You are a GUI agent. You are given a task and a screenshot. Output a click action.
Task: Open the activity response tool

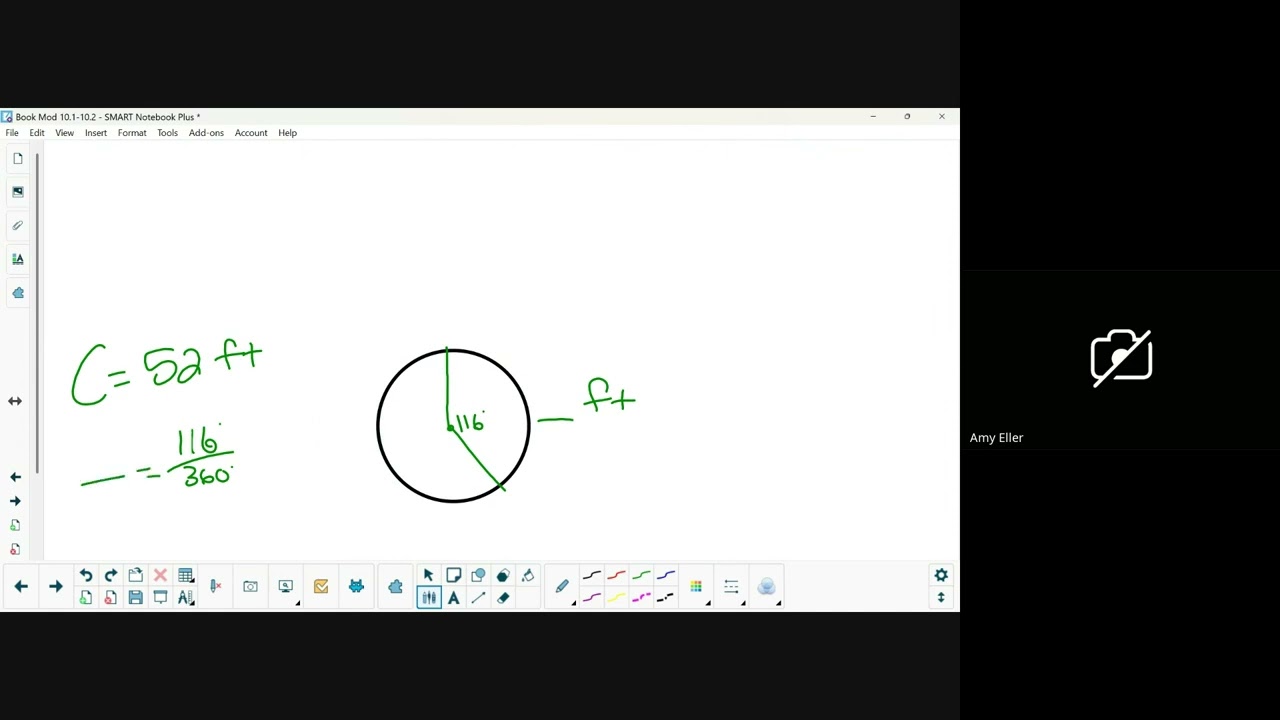(321, 586)
